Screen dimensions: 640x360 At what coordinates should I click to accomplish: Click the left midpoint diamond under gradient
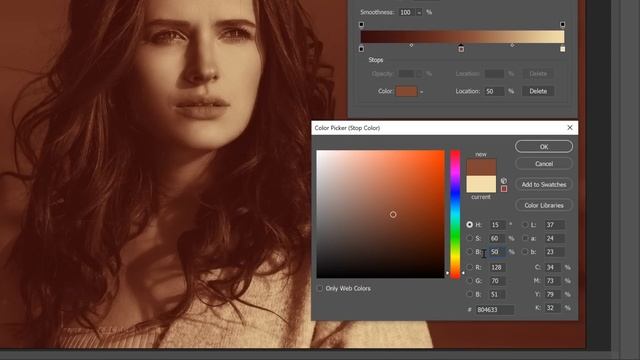point(411,45)
